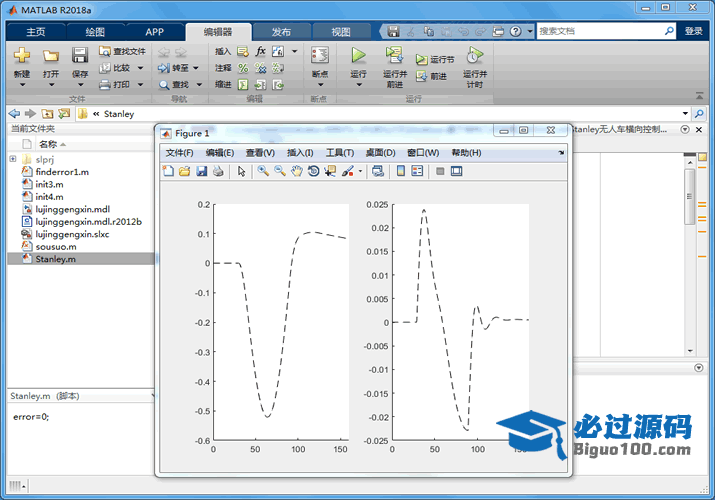This screenshot has height=500, width=715.
Task: Click the Zoom In tool in Figure toolbar
Action: [262, 171]
